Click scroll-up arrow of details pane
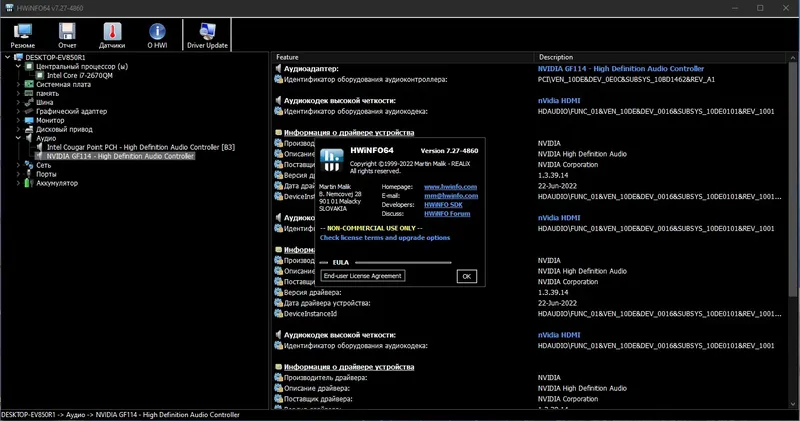The width and height of the screenshot is (800, 421). pos(792,58)
